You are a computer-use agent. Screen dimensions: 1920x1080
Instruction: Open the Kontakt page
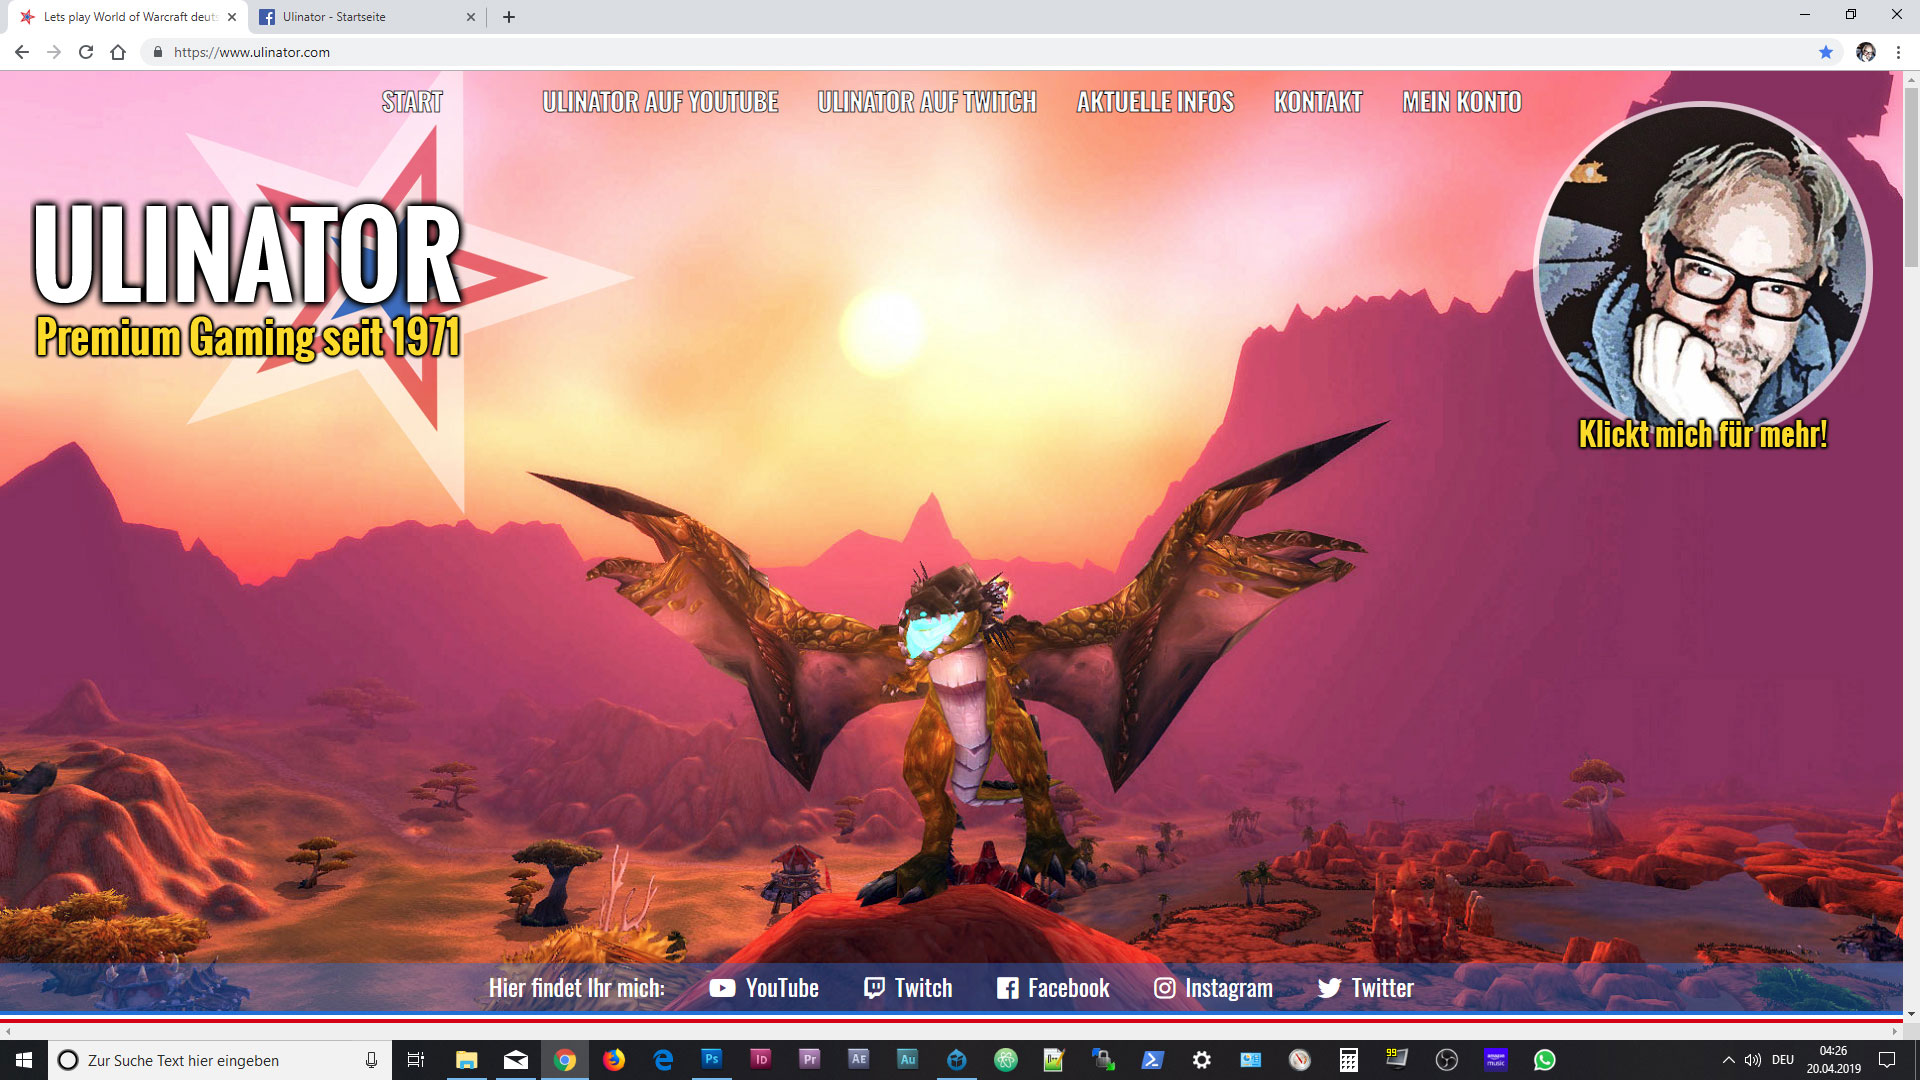pyautogui.click(x=1318, y=102)
